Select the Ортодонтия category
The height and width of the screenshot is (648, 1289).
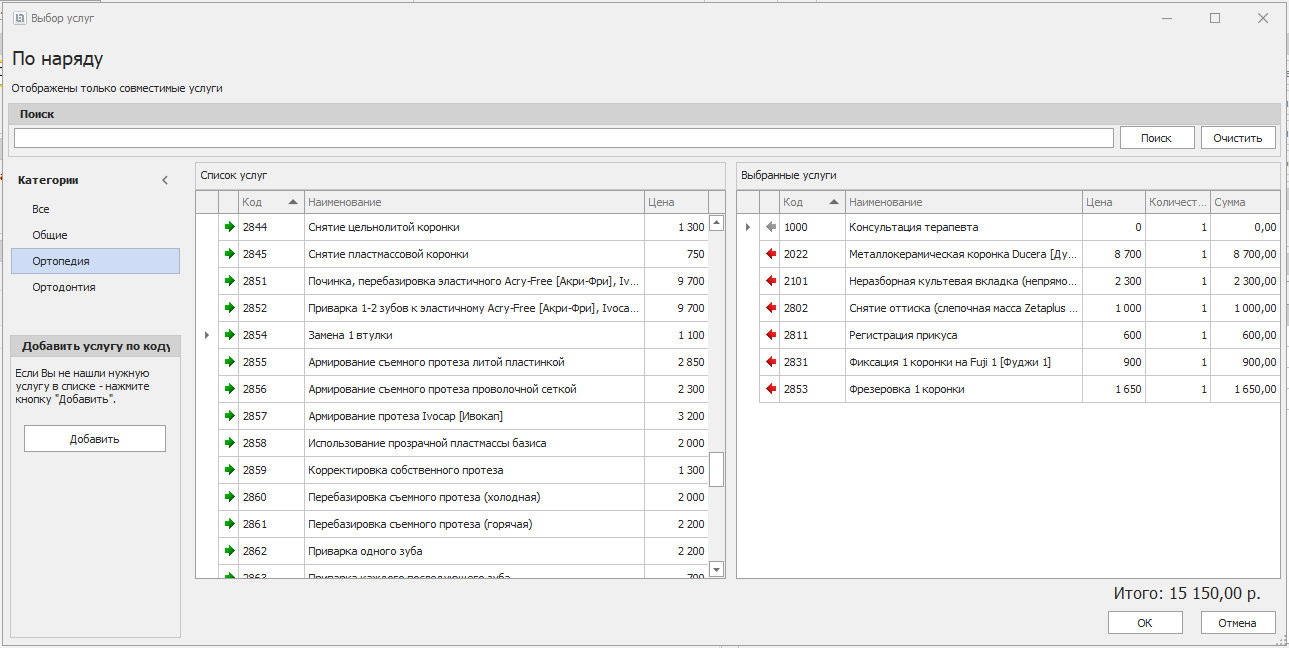coord(64,287)
